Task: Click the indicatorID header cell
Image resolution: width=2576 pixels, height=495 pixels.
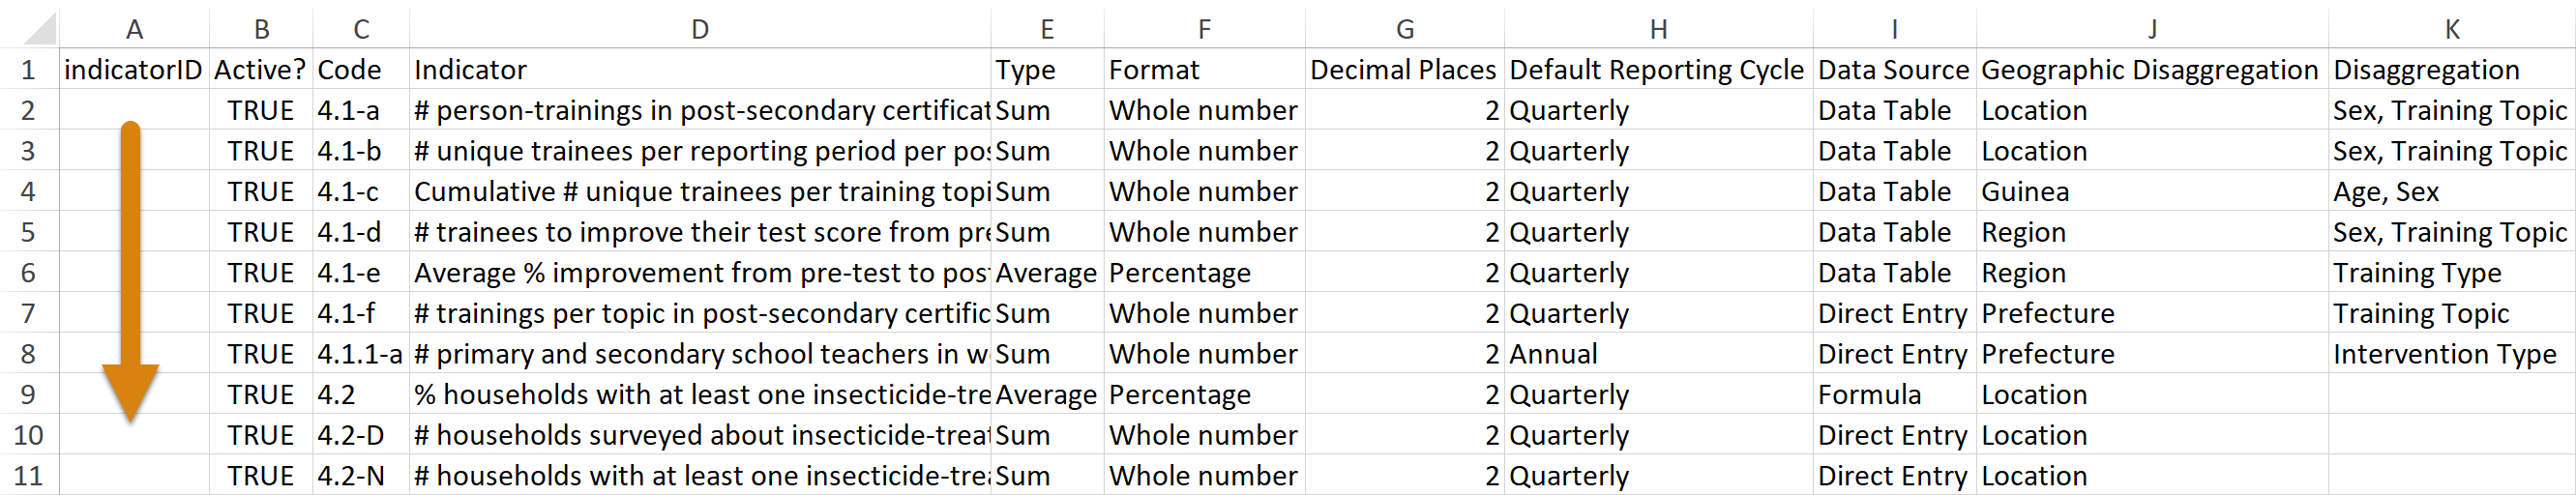Action: [134, 70]
